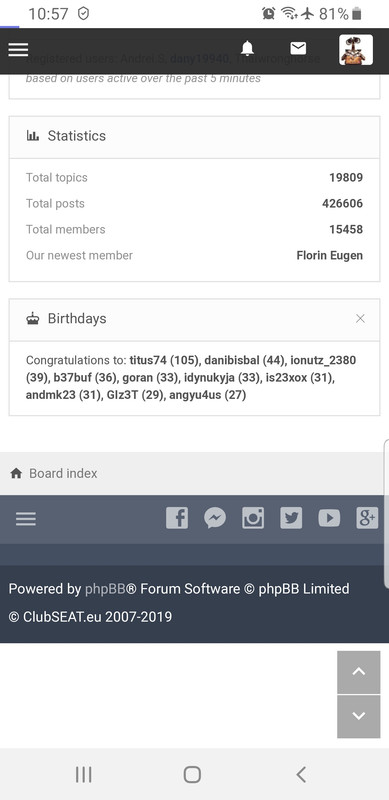Open the top hamburger menu
This screenshot has width=389, height=800.
pyautogui.click(x=18, y=49)
